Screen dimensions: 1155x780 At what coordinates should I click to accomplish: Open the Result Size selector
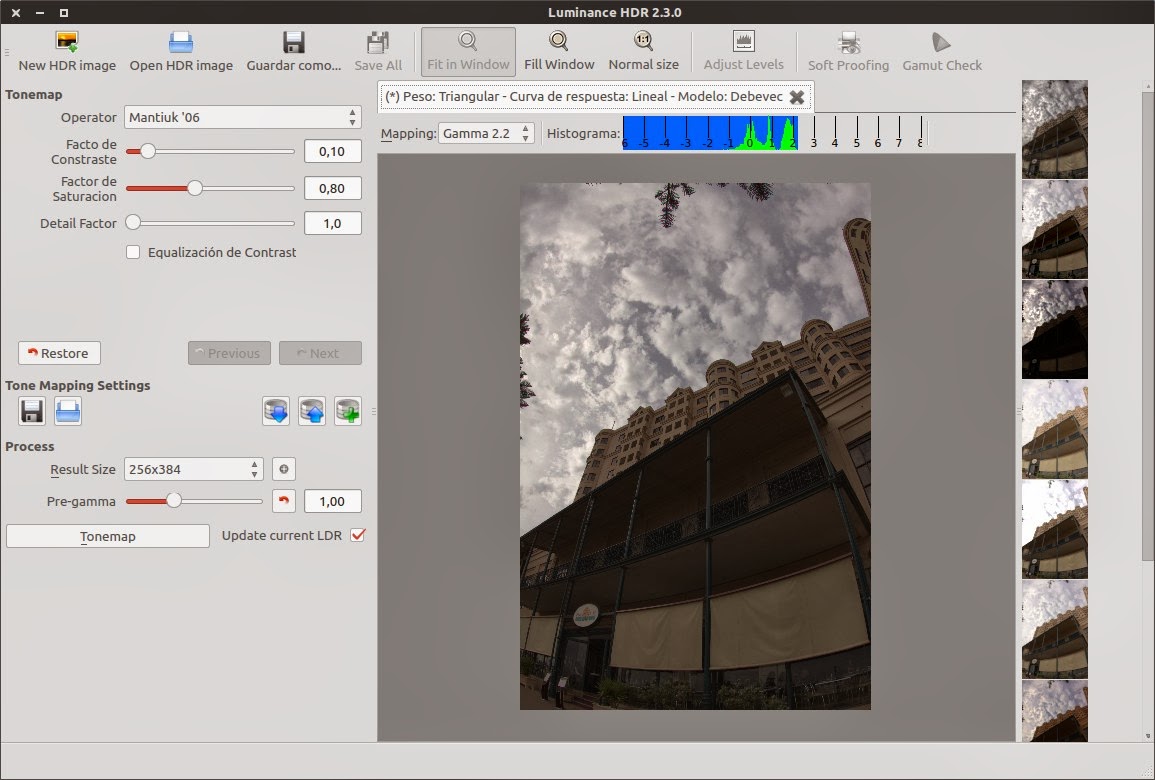coord(193,469)
